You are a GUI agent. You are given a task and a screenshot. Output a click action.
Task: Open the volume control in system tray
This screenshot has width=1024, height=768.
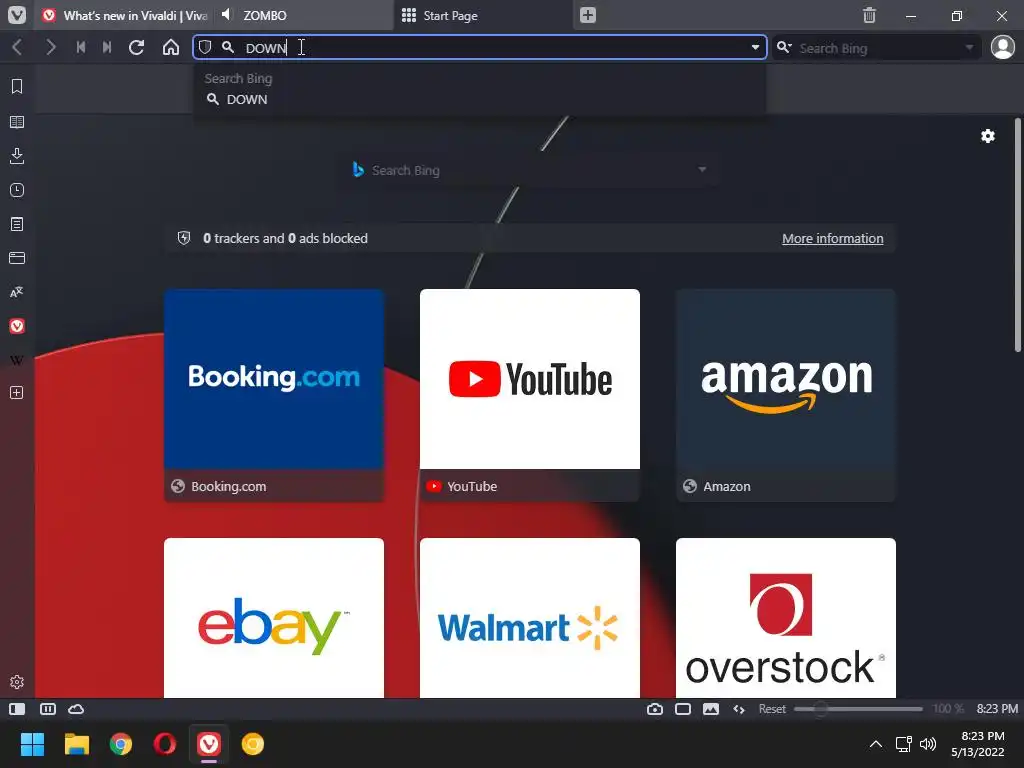pos(928,744)
